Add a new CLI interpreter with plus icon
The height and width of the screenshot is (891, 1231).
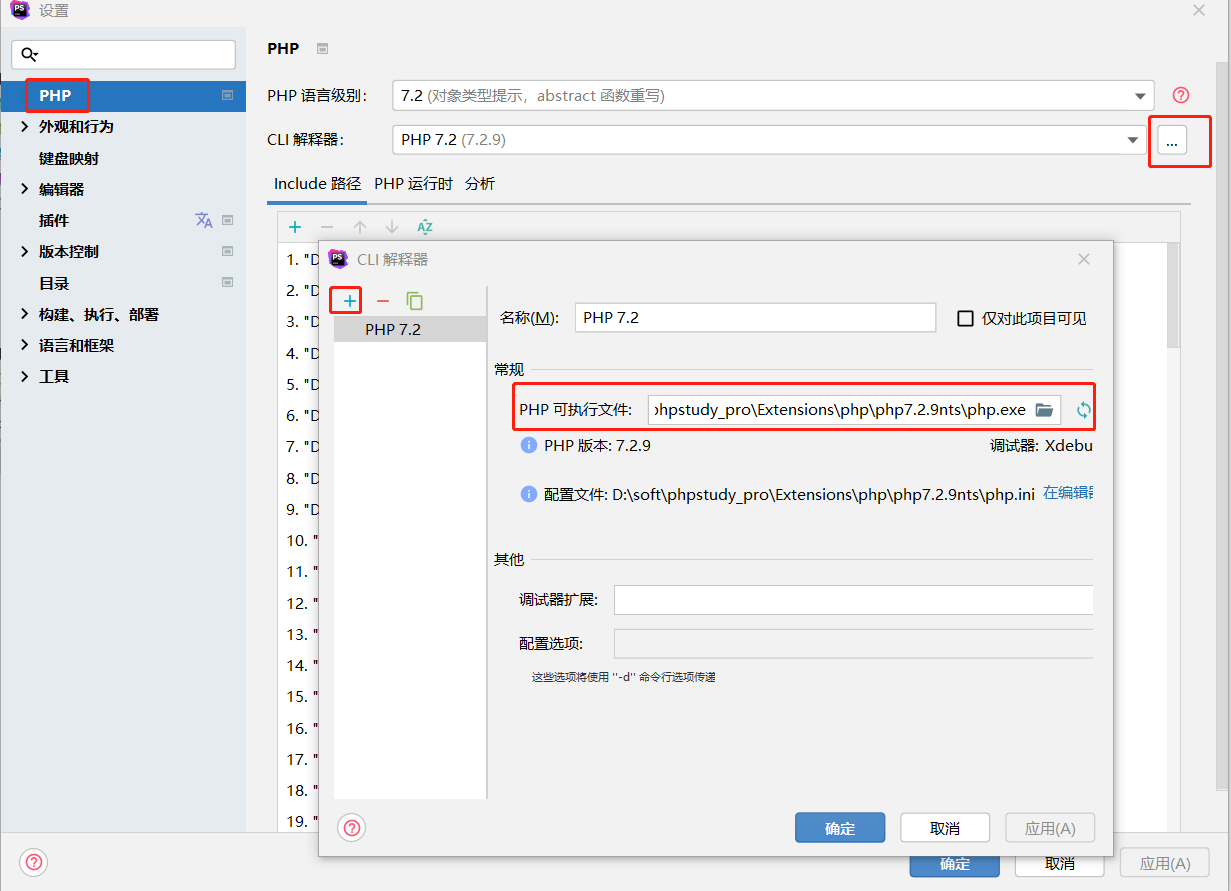click(349, 301)
